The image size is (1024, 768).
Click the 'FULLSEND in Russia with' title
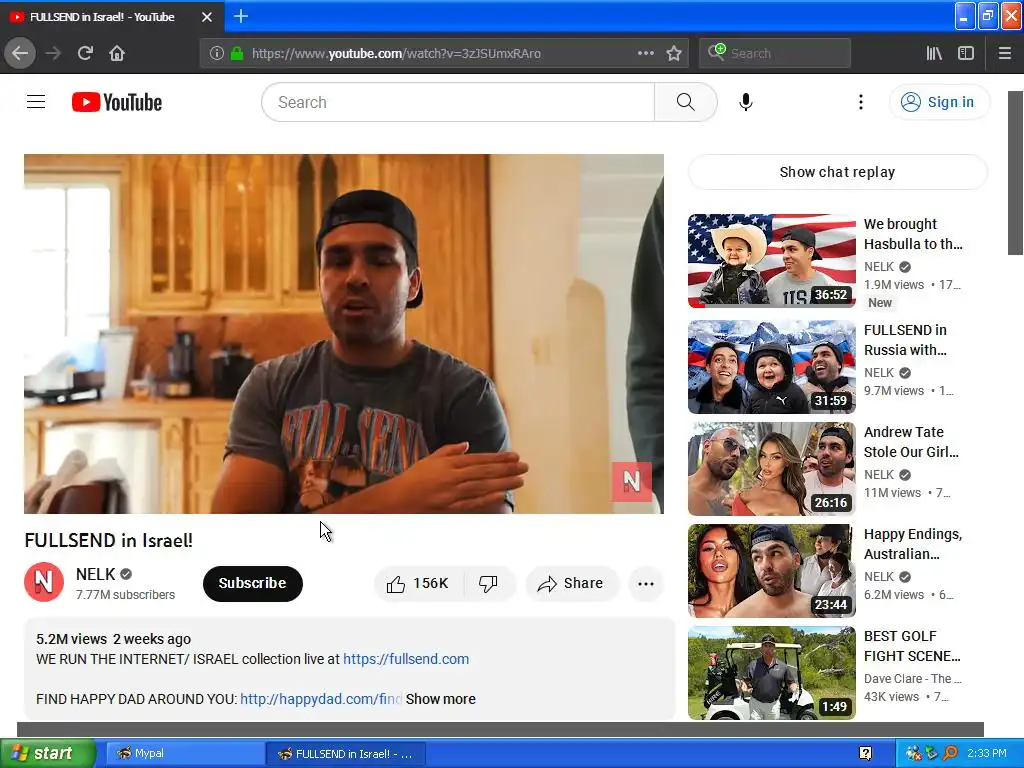pyautogui.click(x=906, y=340)
